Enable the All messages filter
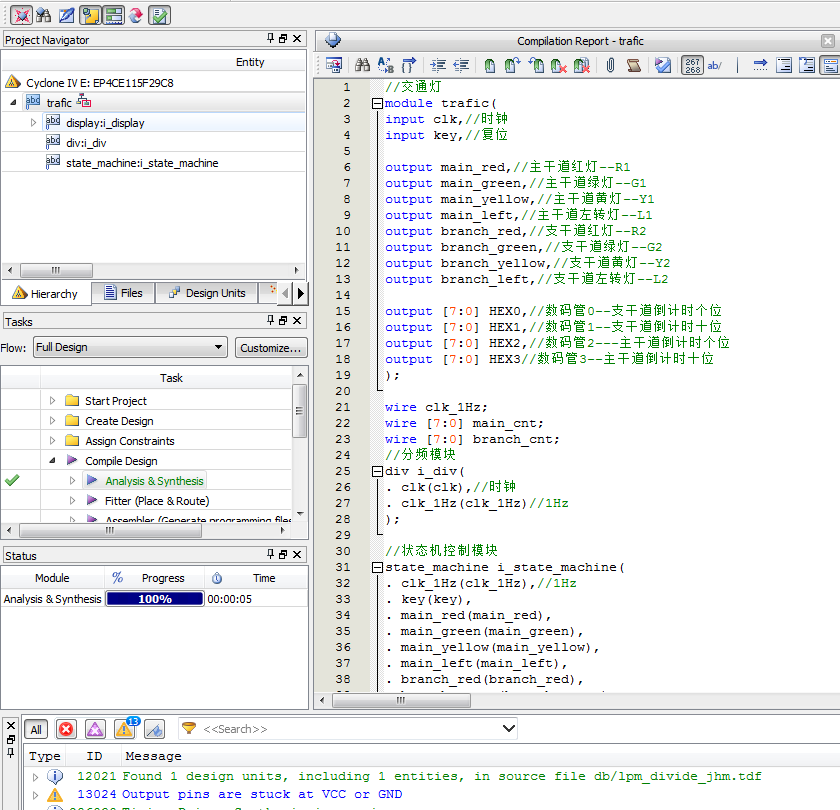The width and height of the screenshot is (840, 810). click(35, 729)
